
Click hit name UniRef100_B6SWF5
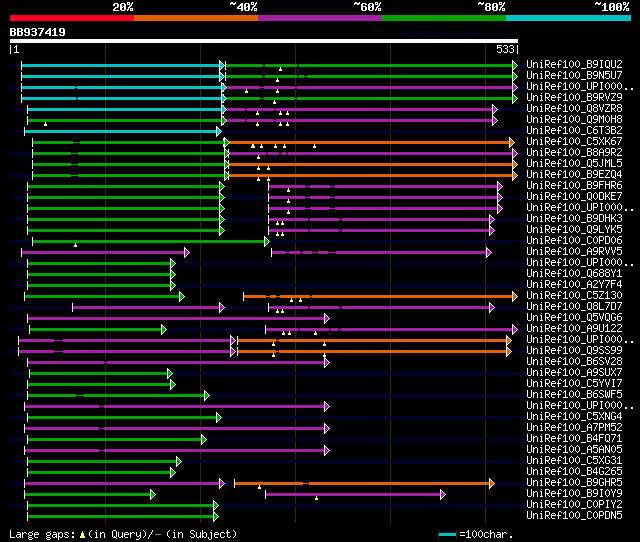[574, 395]
